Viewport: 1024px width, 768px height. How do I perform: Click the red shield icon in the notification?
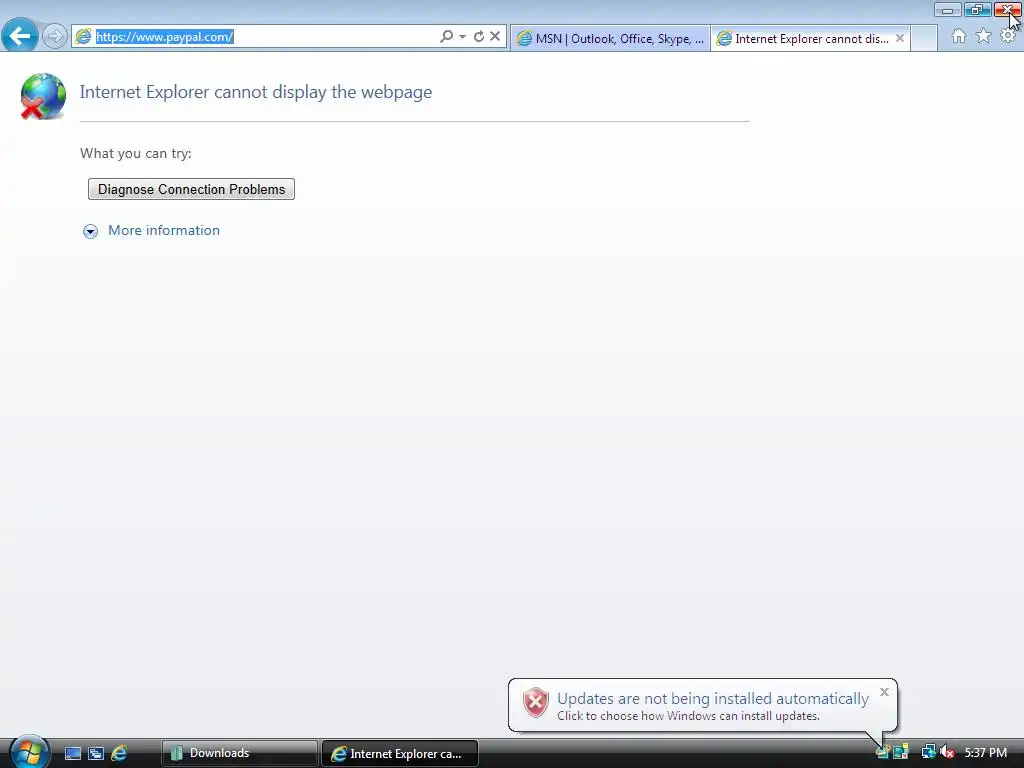tap(535, 703)
